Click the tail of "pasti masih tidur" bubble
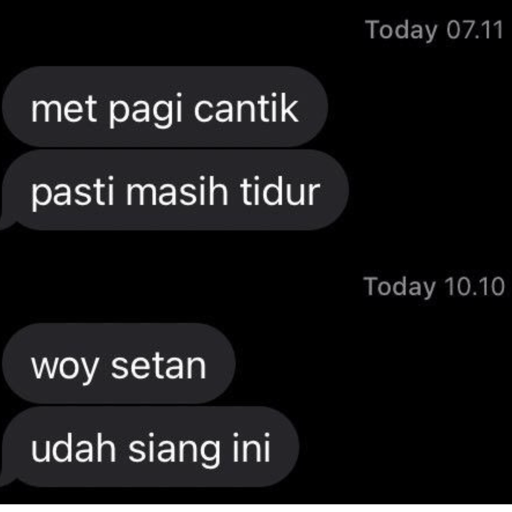This screenshot has height=512, width=512. click(x=7, y=222)
